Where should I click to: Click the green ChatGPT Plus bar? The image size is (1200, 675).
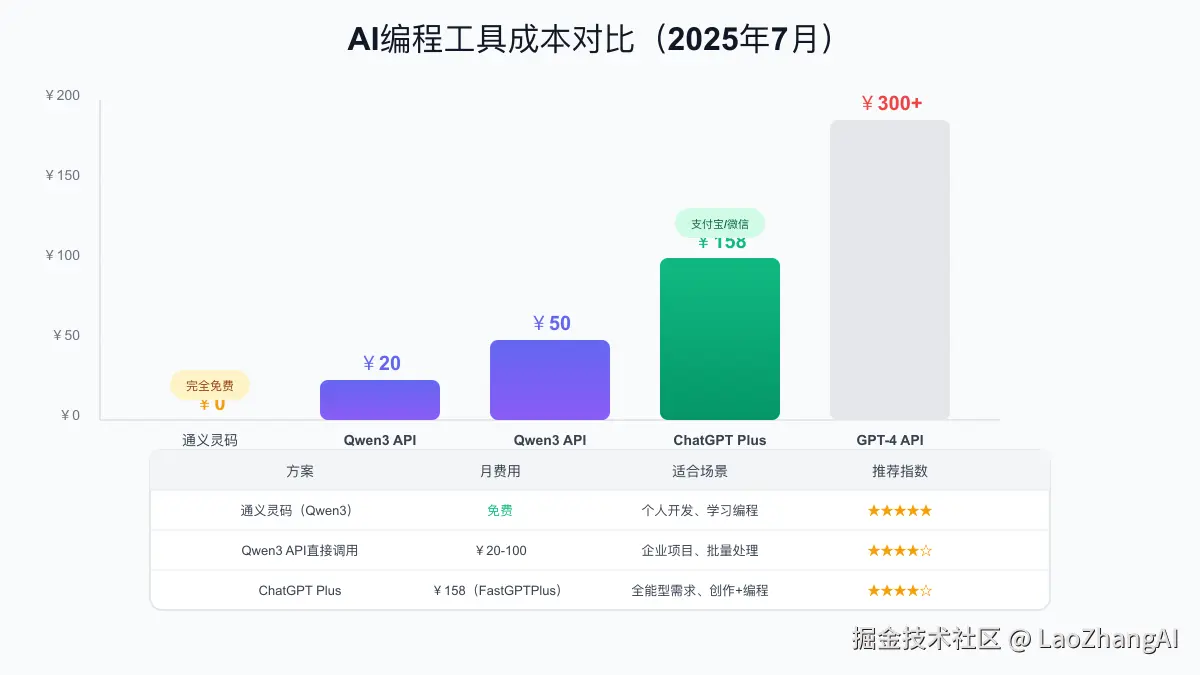[720, 338]
